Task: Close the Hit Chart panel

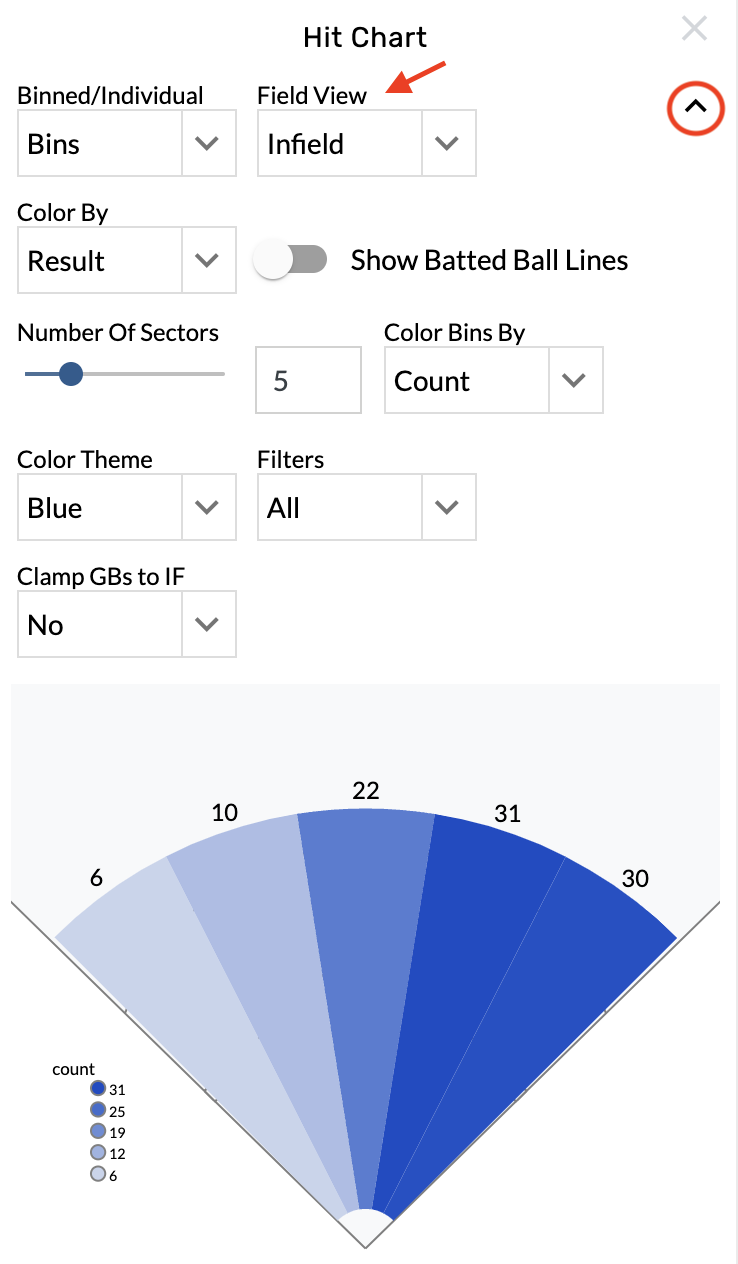Action: pos(694,29)
